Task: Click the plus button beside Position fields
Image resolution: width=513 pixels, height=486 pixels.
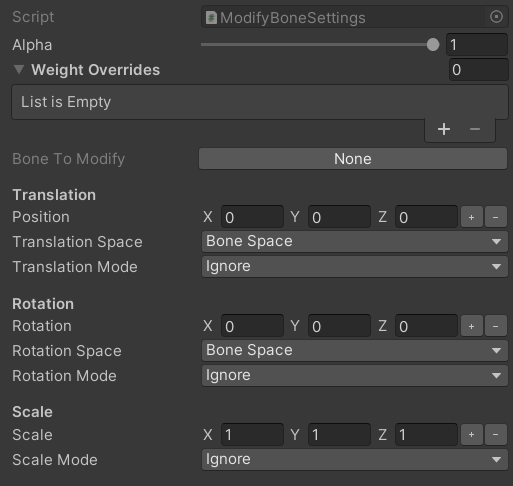Action: coord(471,217)
